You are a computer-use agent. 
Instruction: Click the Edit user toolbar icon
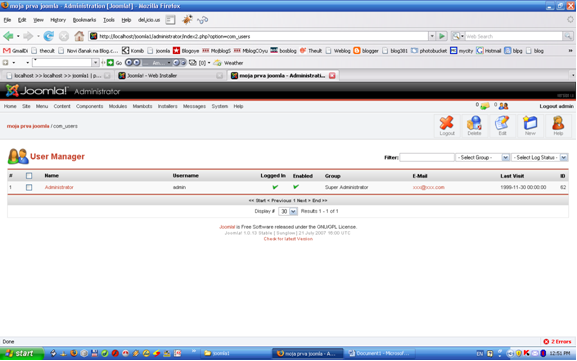[x=502, y=125]
